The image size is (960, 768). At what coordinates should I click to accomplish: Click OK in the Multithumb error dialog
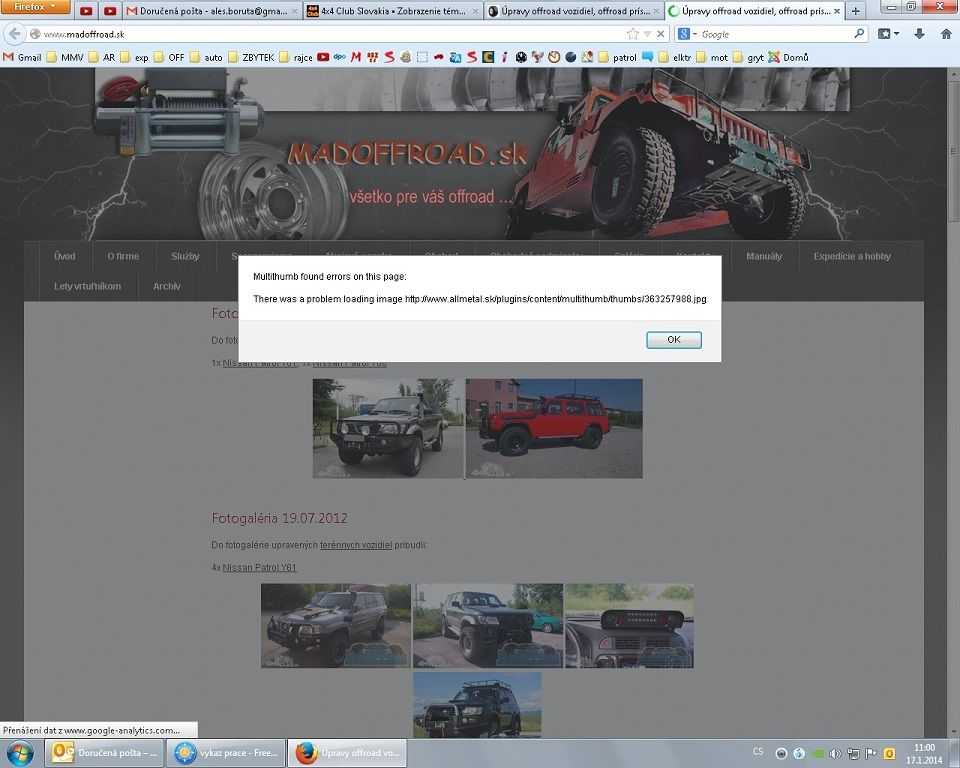point(673,340)
